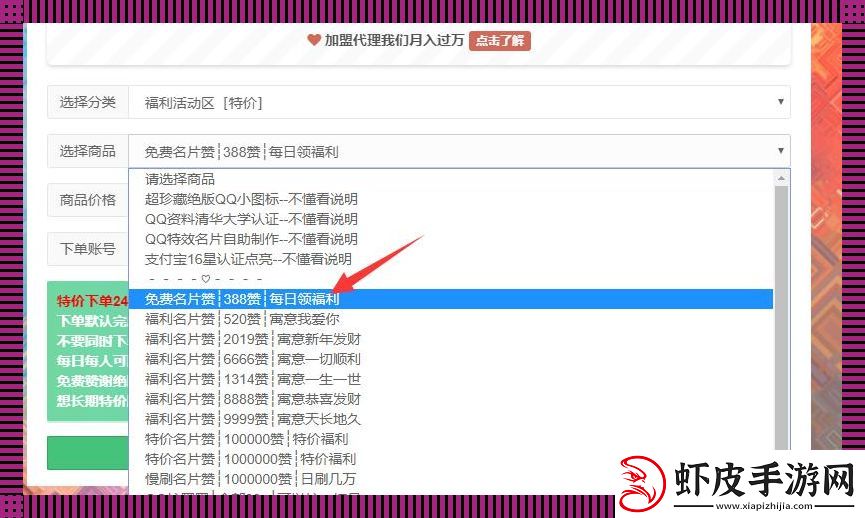The width and height of the screenshot is (865, 518).
Task: Select 支付宝16星认证点亮 option
Action: tap(451, 259)
